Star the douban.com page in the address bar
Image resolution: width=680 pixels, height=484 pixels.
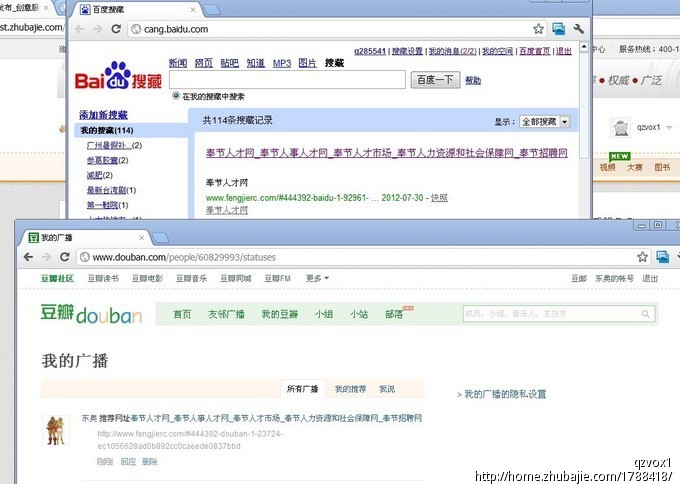642,257
